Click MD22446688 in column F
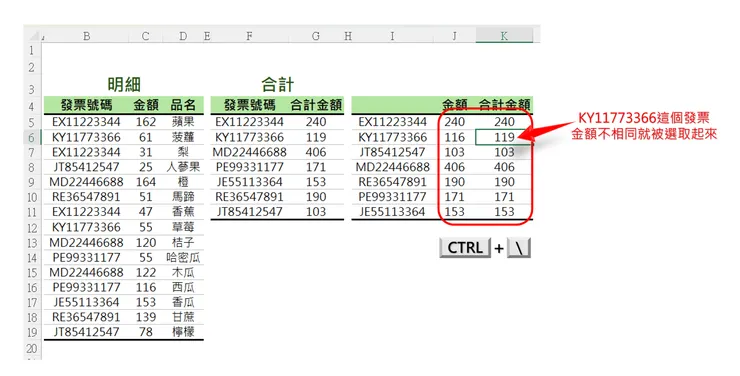 point(249,152)
